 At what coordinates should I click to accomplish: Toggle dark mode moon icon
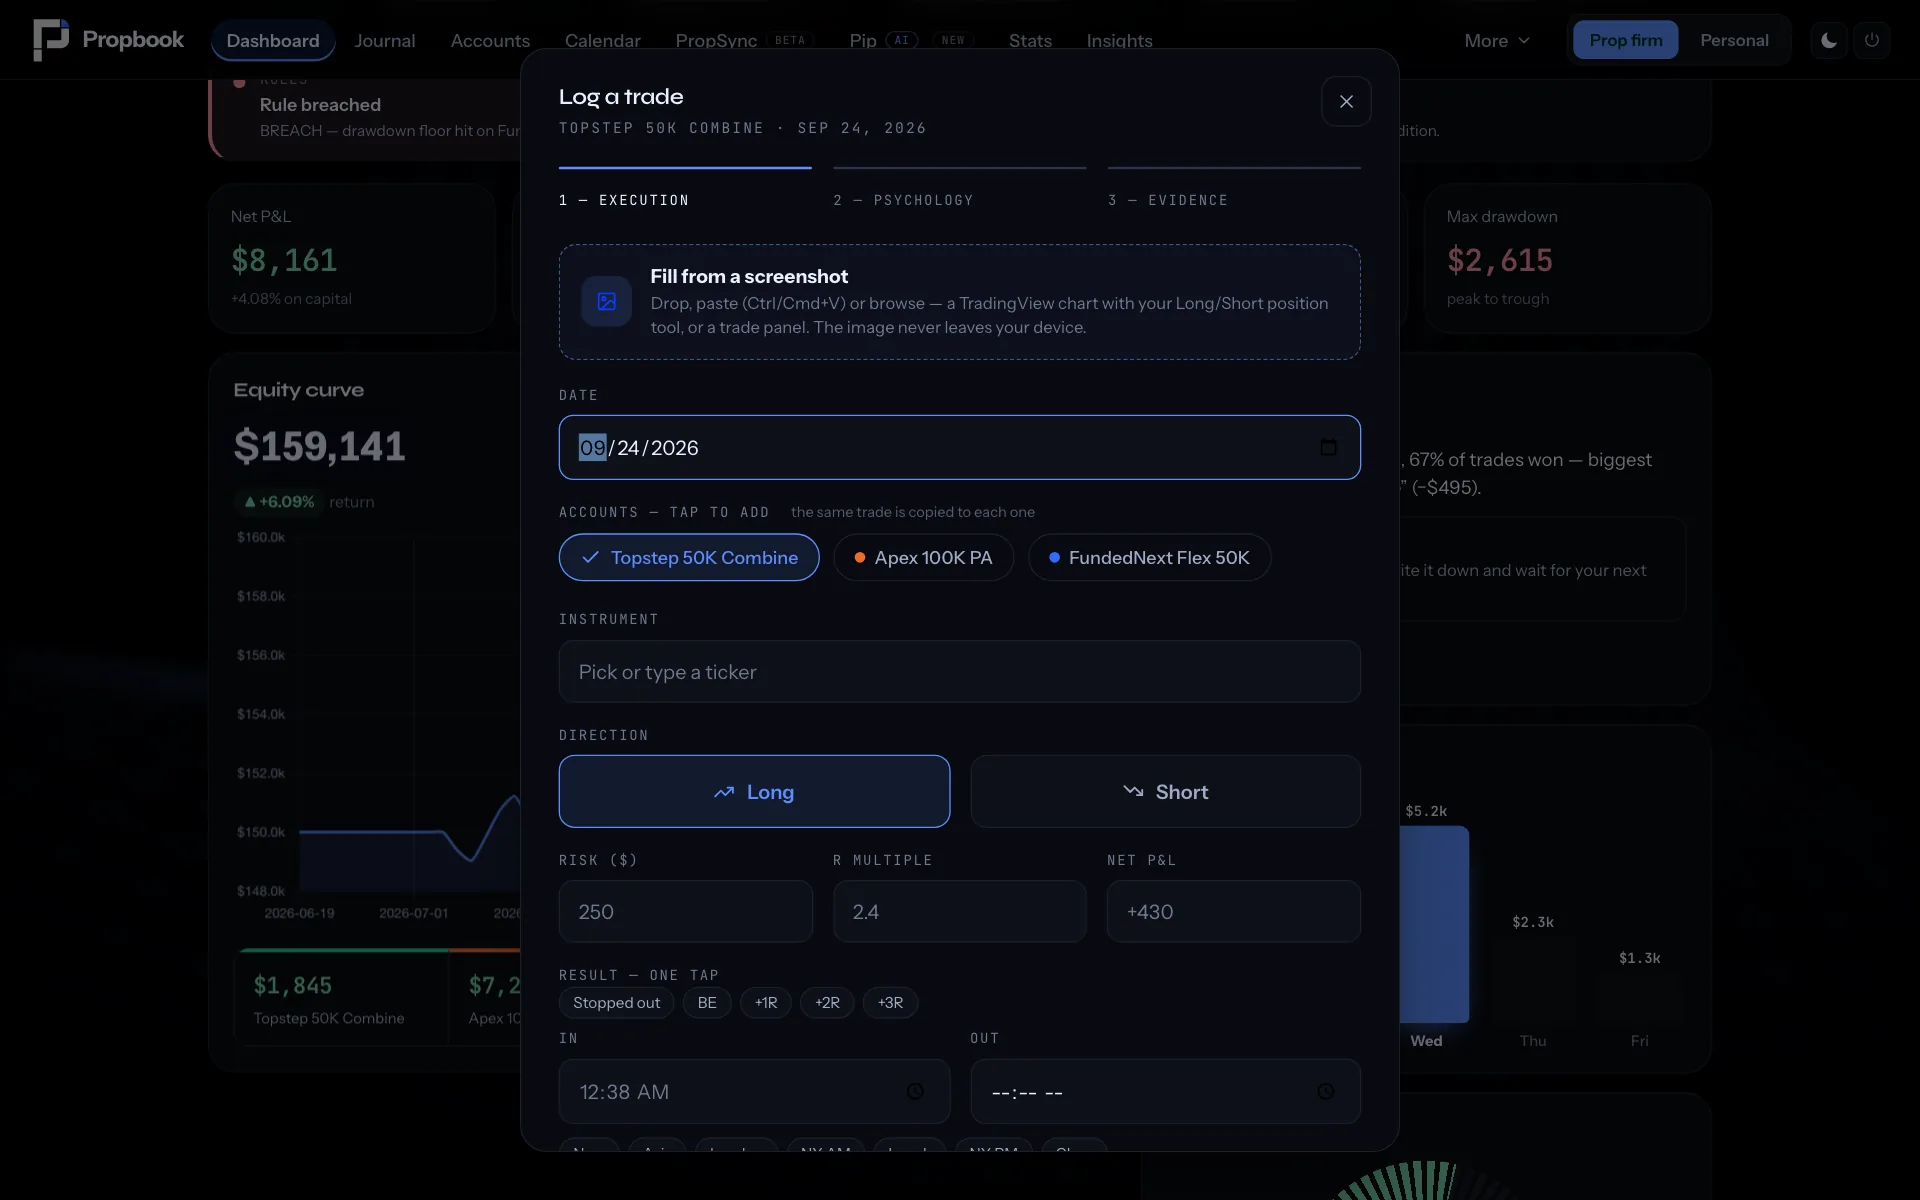[x=1829, y=40]
